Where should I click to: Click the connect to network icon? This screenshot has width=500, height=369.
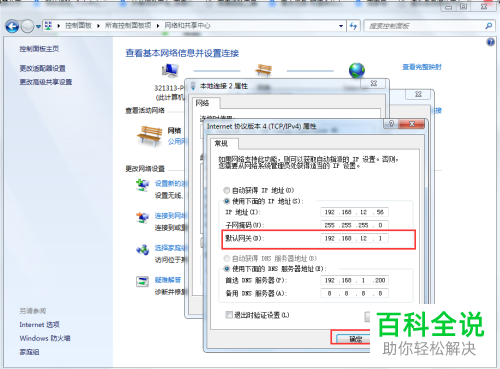[x=143, y=217]
